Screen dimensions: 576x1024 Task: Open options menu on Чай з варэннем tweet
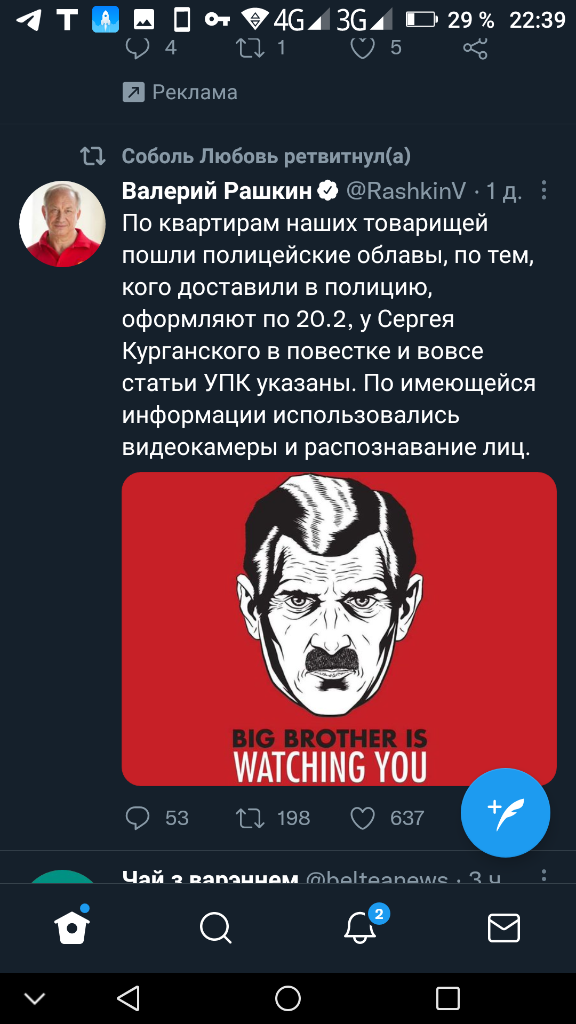coord(544,875)
